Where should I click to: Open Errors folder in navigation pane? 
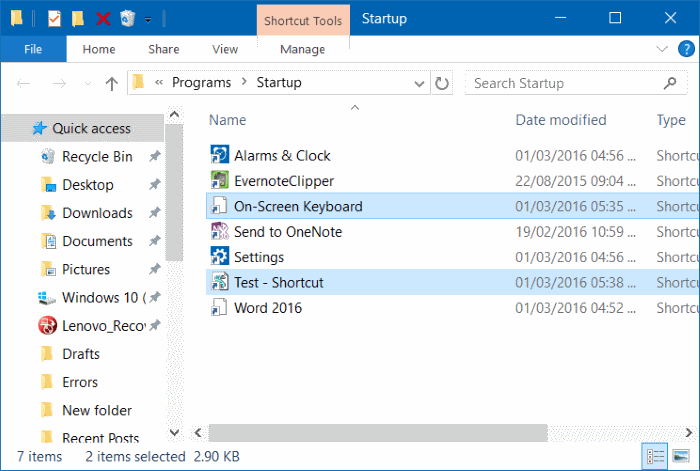pos(80,382)
